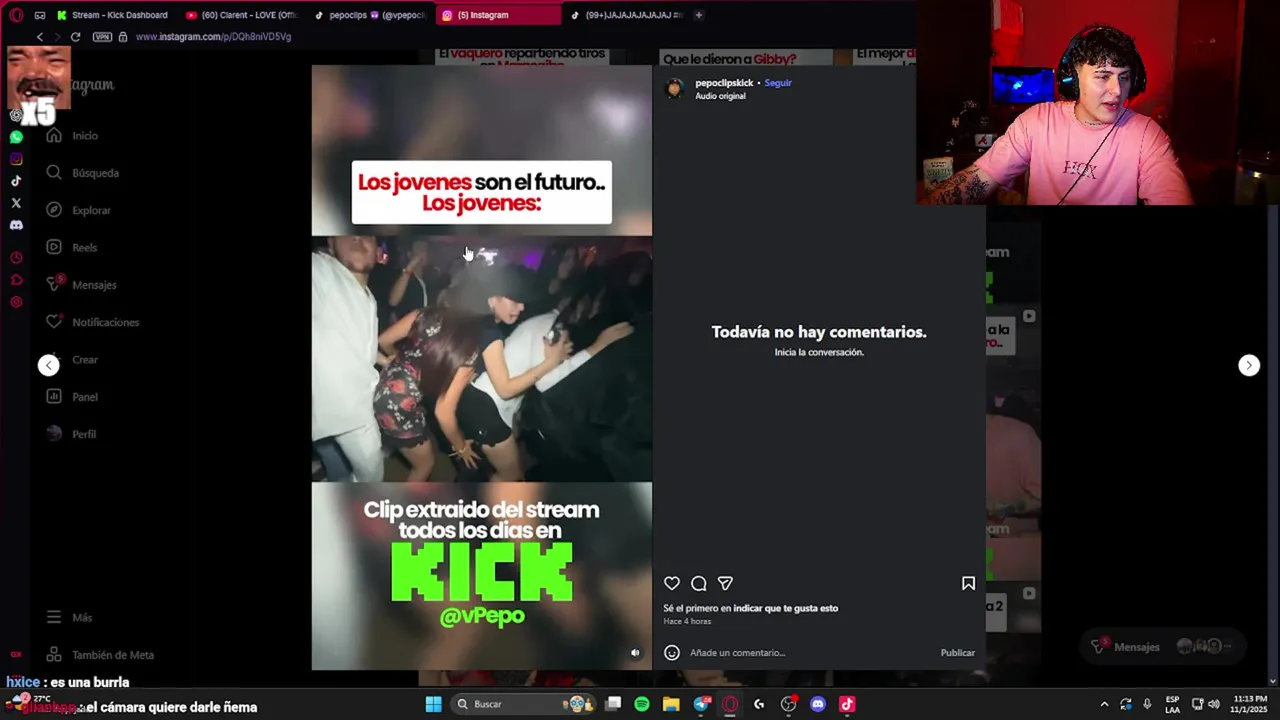Screen dimensions: 1280x720
Task: Open Notificaciones panel
Action: (92, 322)
